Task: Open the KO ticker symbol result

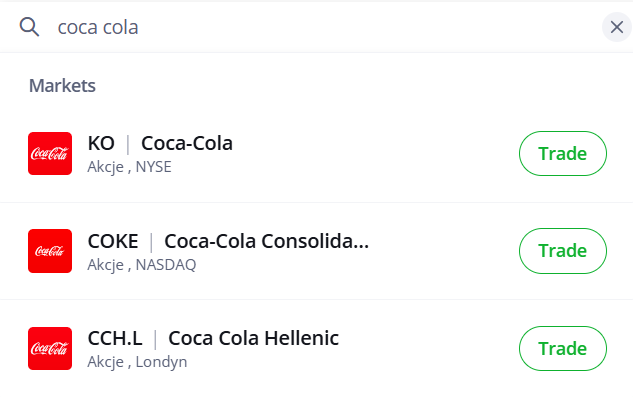Action: pyautogui.click(x=101, y=144)
